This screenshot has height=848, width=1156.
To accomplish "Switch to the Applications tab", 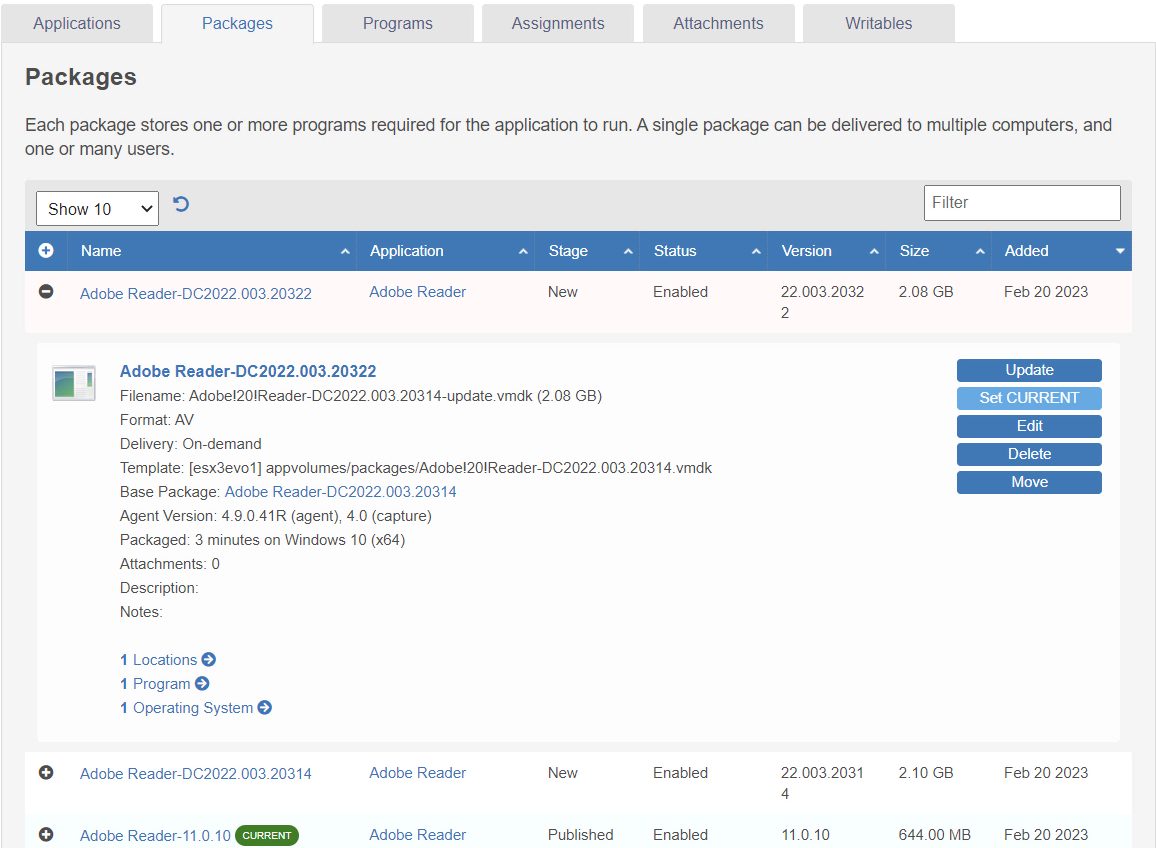I will pyautogui.click(x=77, y=22).
